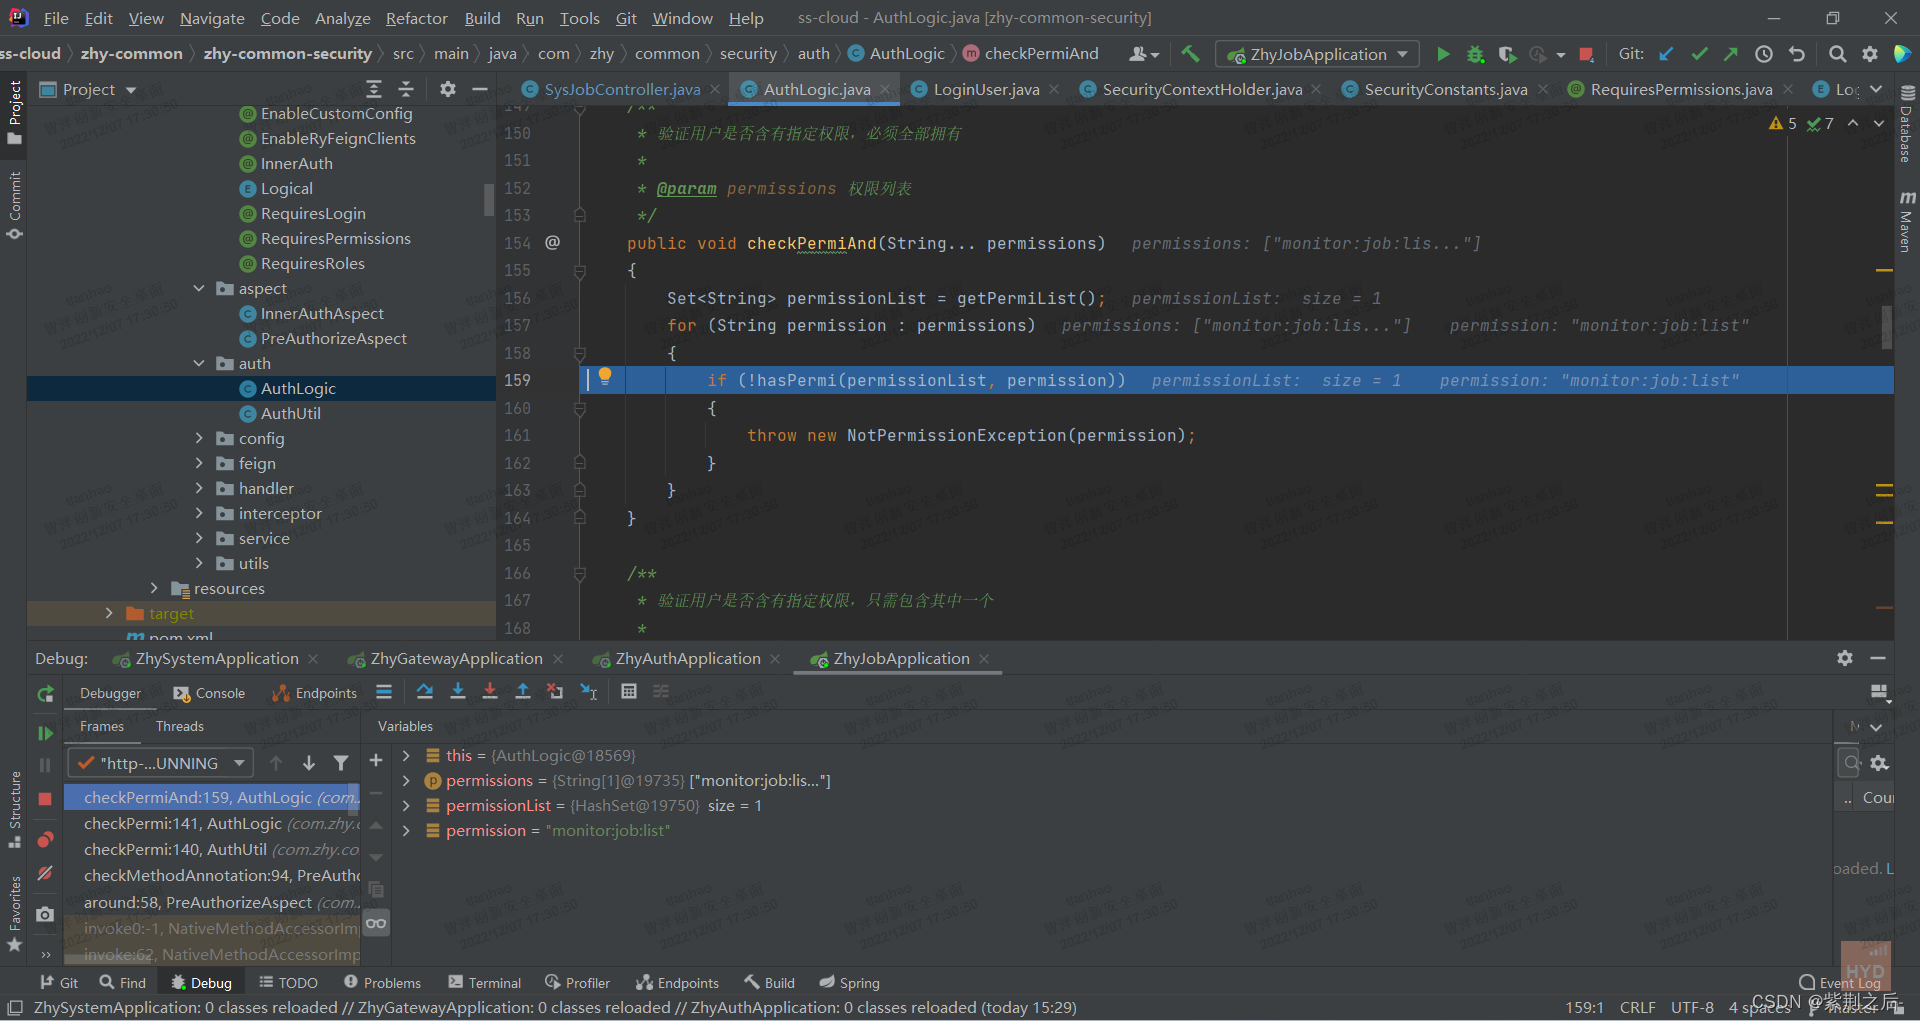Click the Build Project hammer icon
Viewport: 1920px width, 1021px height.
point(1189,54)
